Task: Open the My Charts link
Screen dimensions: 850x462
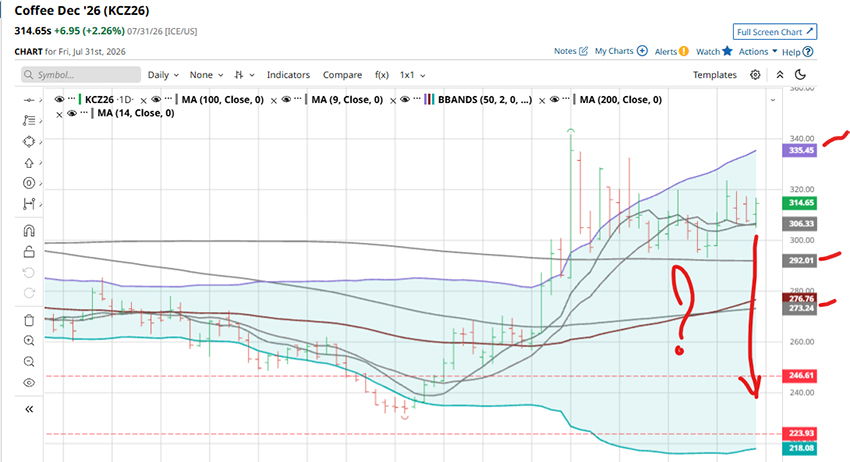Action: (x=614, y=51)
